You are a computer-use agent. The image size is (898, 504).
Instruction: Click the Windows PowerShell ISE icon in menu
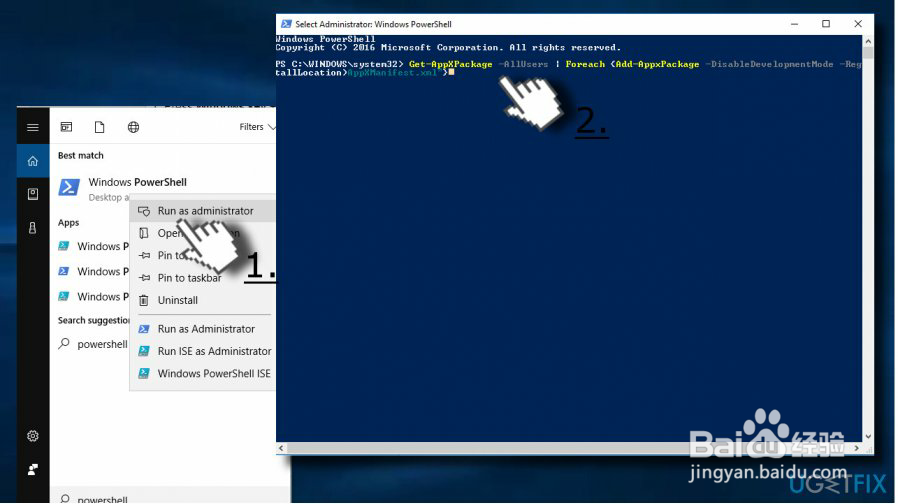pos(144,373)
